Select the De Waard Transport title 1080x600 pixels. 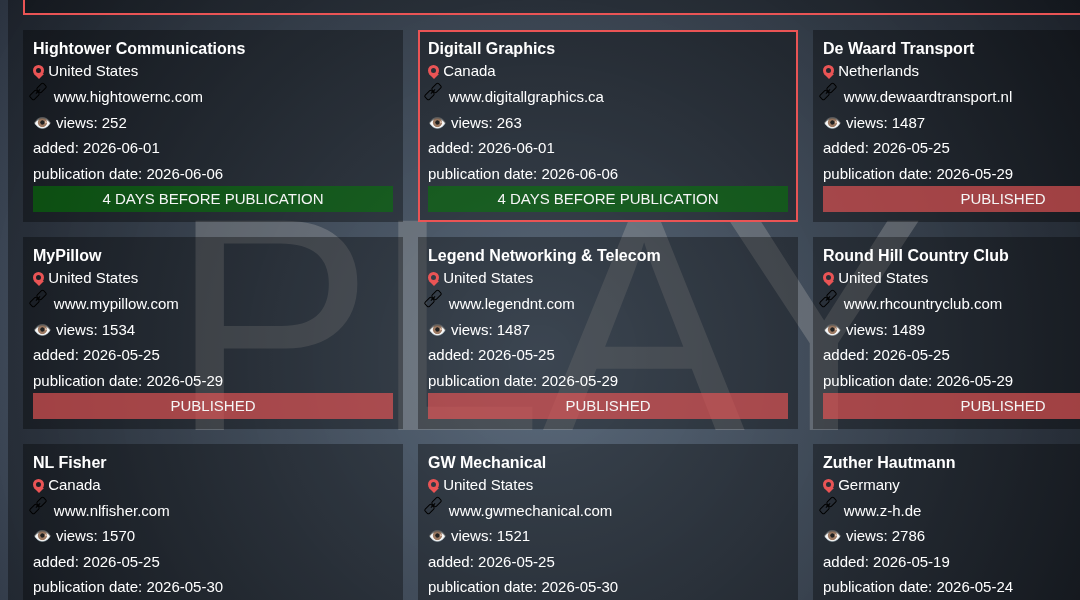[x=898, y=49]
